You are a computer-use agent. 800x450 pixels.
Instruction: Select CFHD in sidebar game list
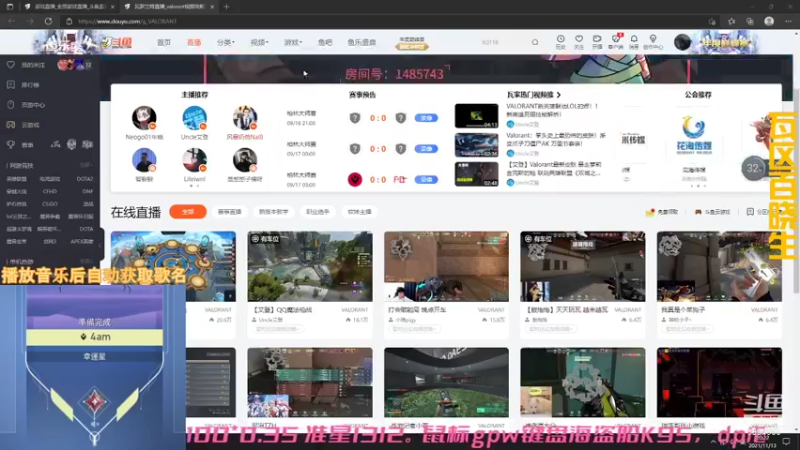tap(50, 191)
